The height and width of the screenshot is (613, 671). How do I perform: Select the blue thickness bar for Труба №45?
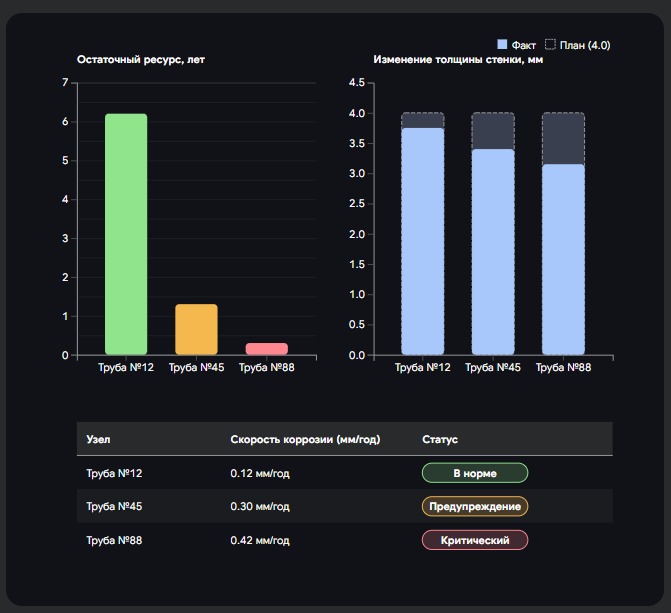click(x=493, y=252)
